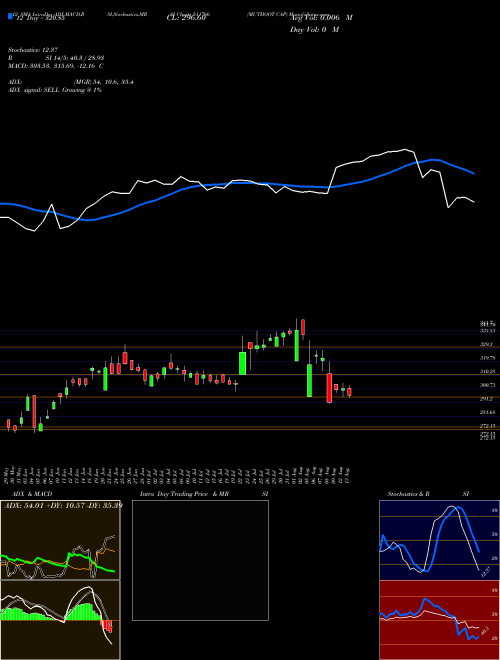Click the blue 12 Day SMA legend square
500x660 pixels.
click(10, 17)
